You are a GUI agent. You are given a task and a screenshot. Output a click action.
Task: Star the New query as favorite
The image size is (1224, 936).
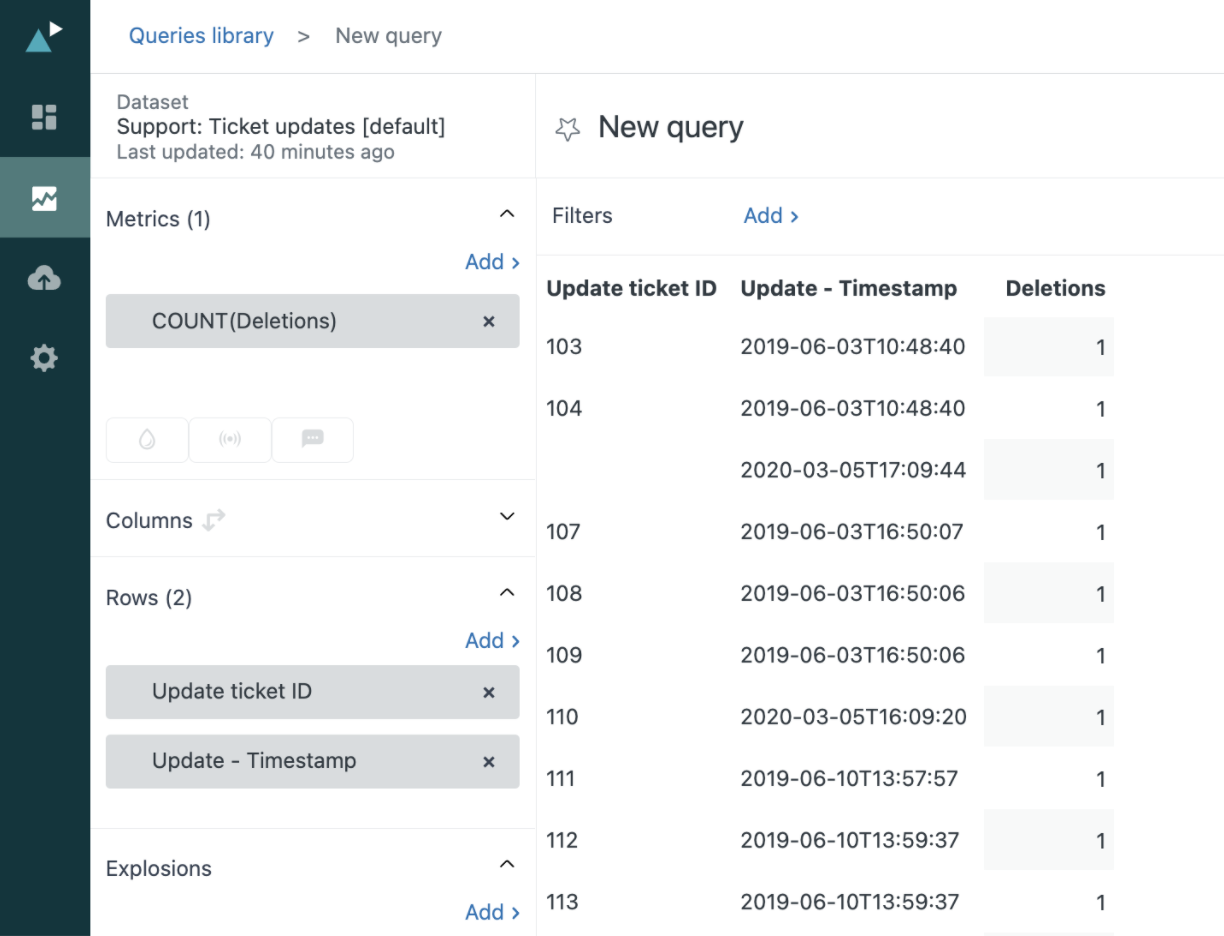click(x=567, y=129)
